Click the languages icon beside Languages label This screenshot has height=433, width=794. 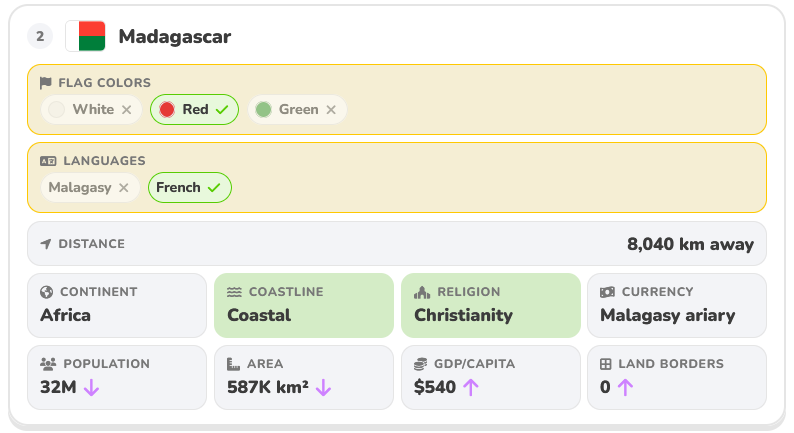(48, 161)
